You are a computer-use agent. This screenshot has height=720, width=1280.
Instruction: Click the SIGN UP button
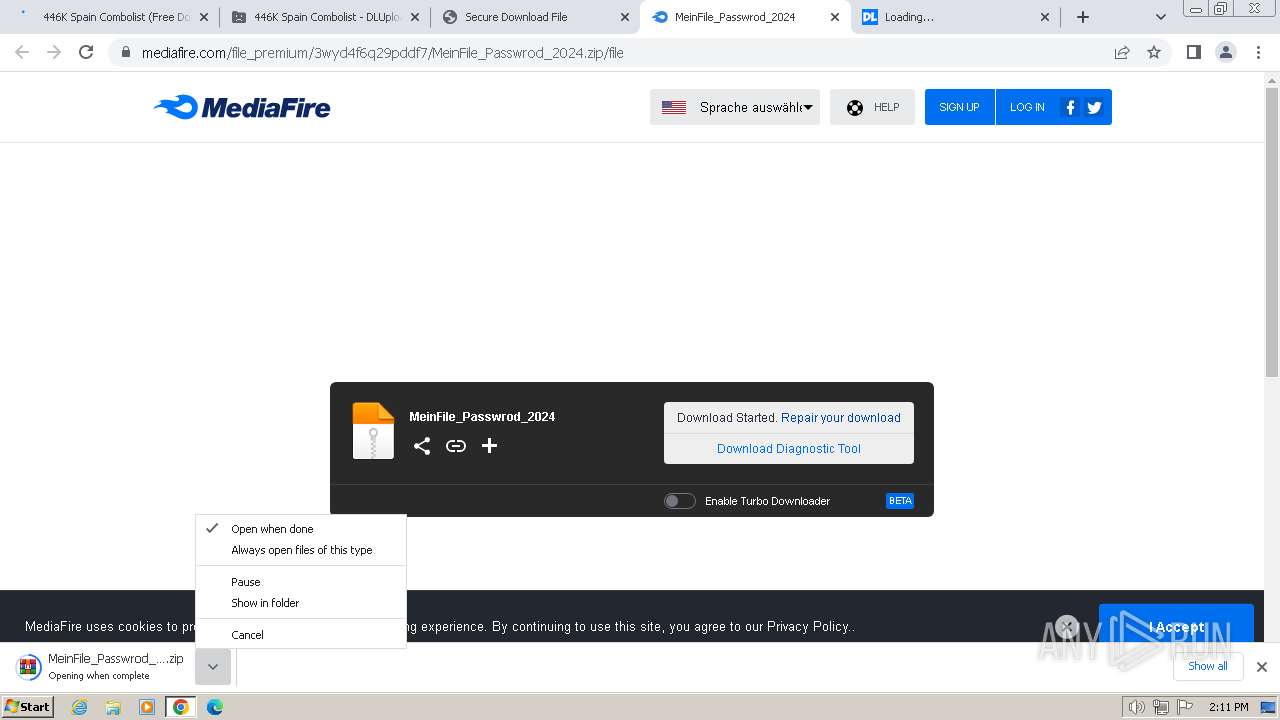point(959,107)
